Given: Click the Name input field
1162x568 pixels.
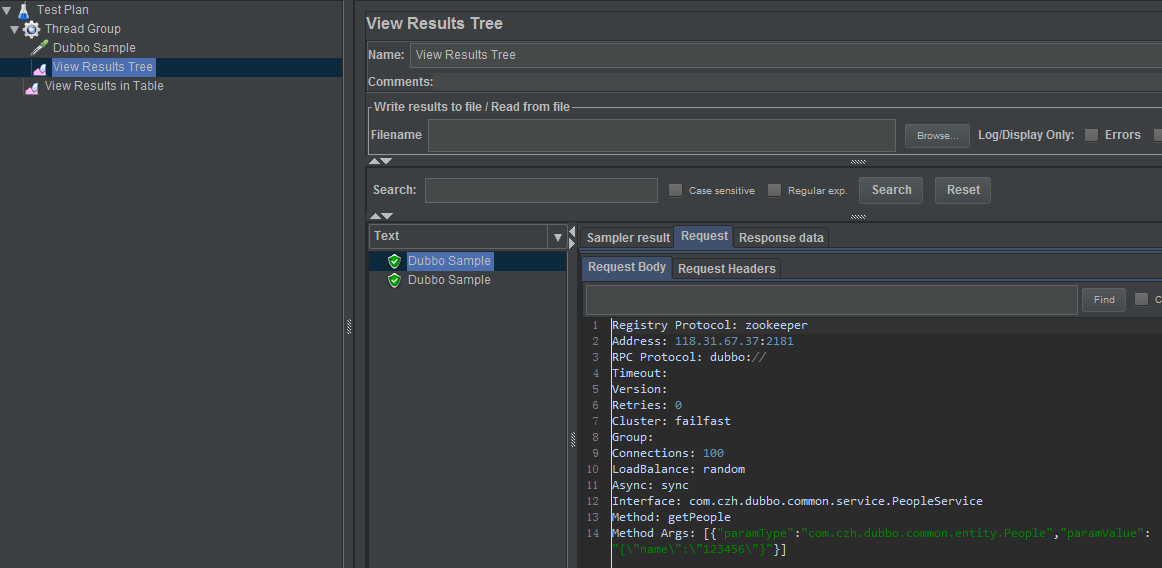Looking at the screenshot, I should (x=786, y=55).
